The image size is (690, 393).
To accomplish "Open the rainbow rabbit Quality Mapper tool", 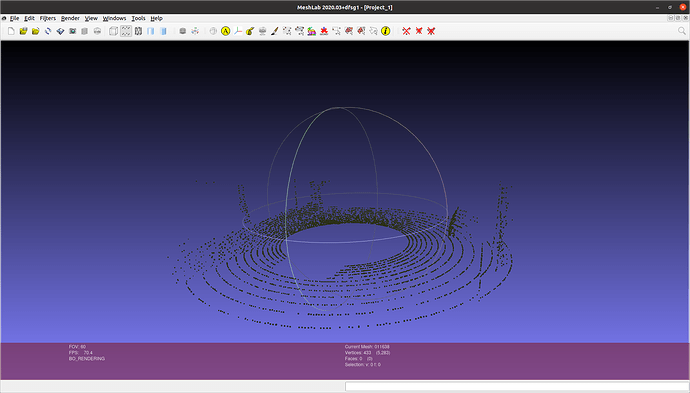I will click(x=312, y=31).
